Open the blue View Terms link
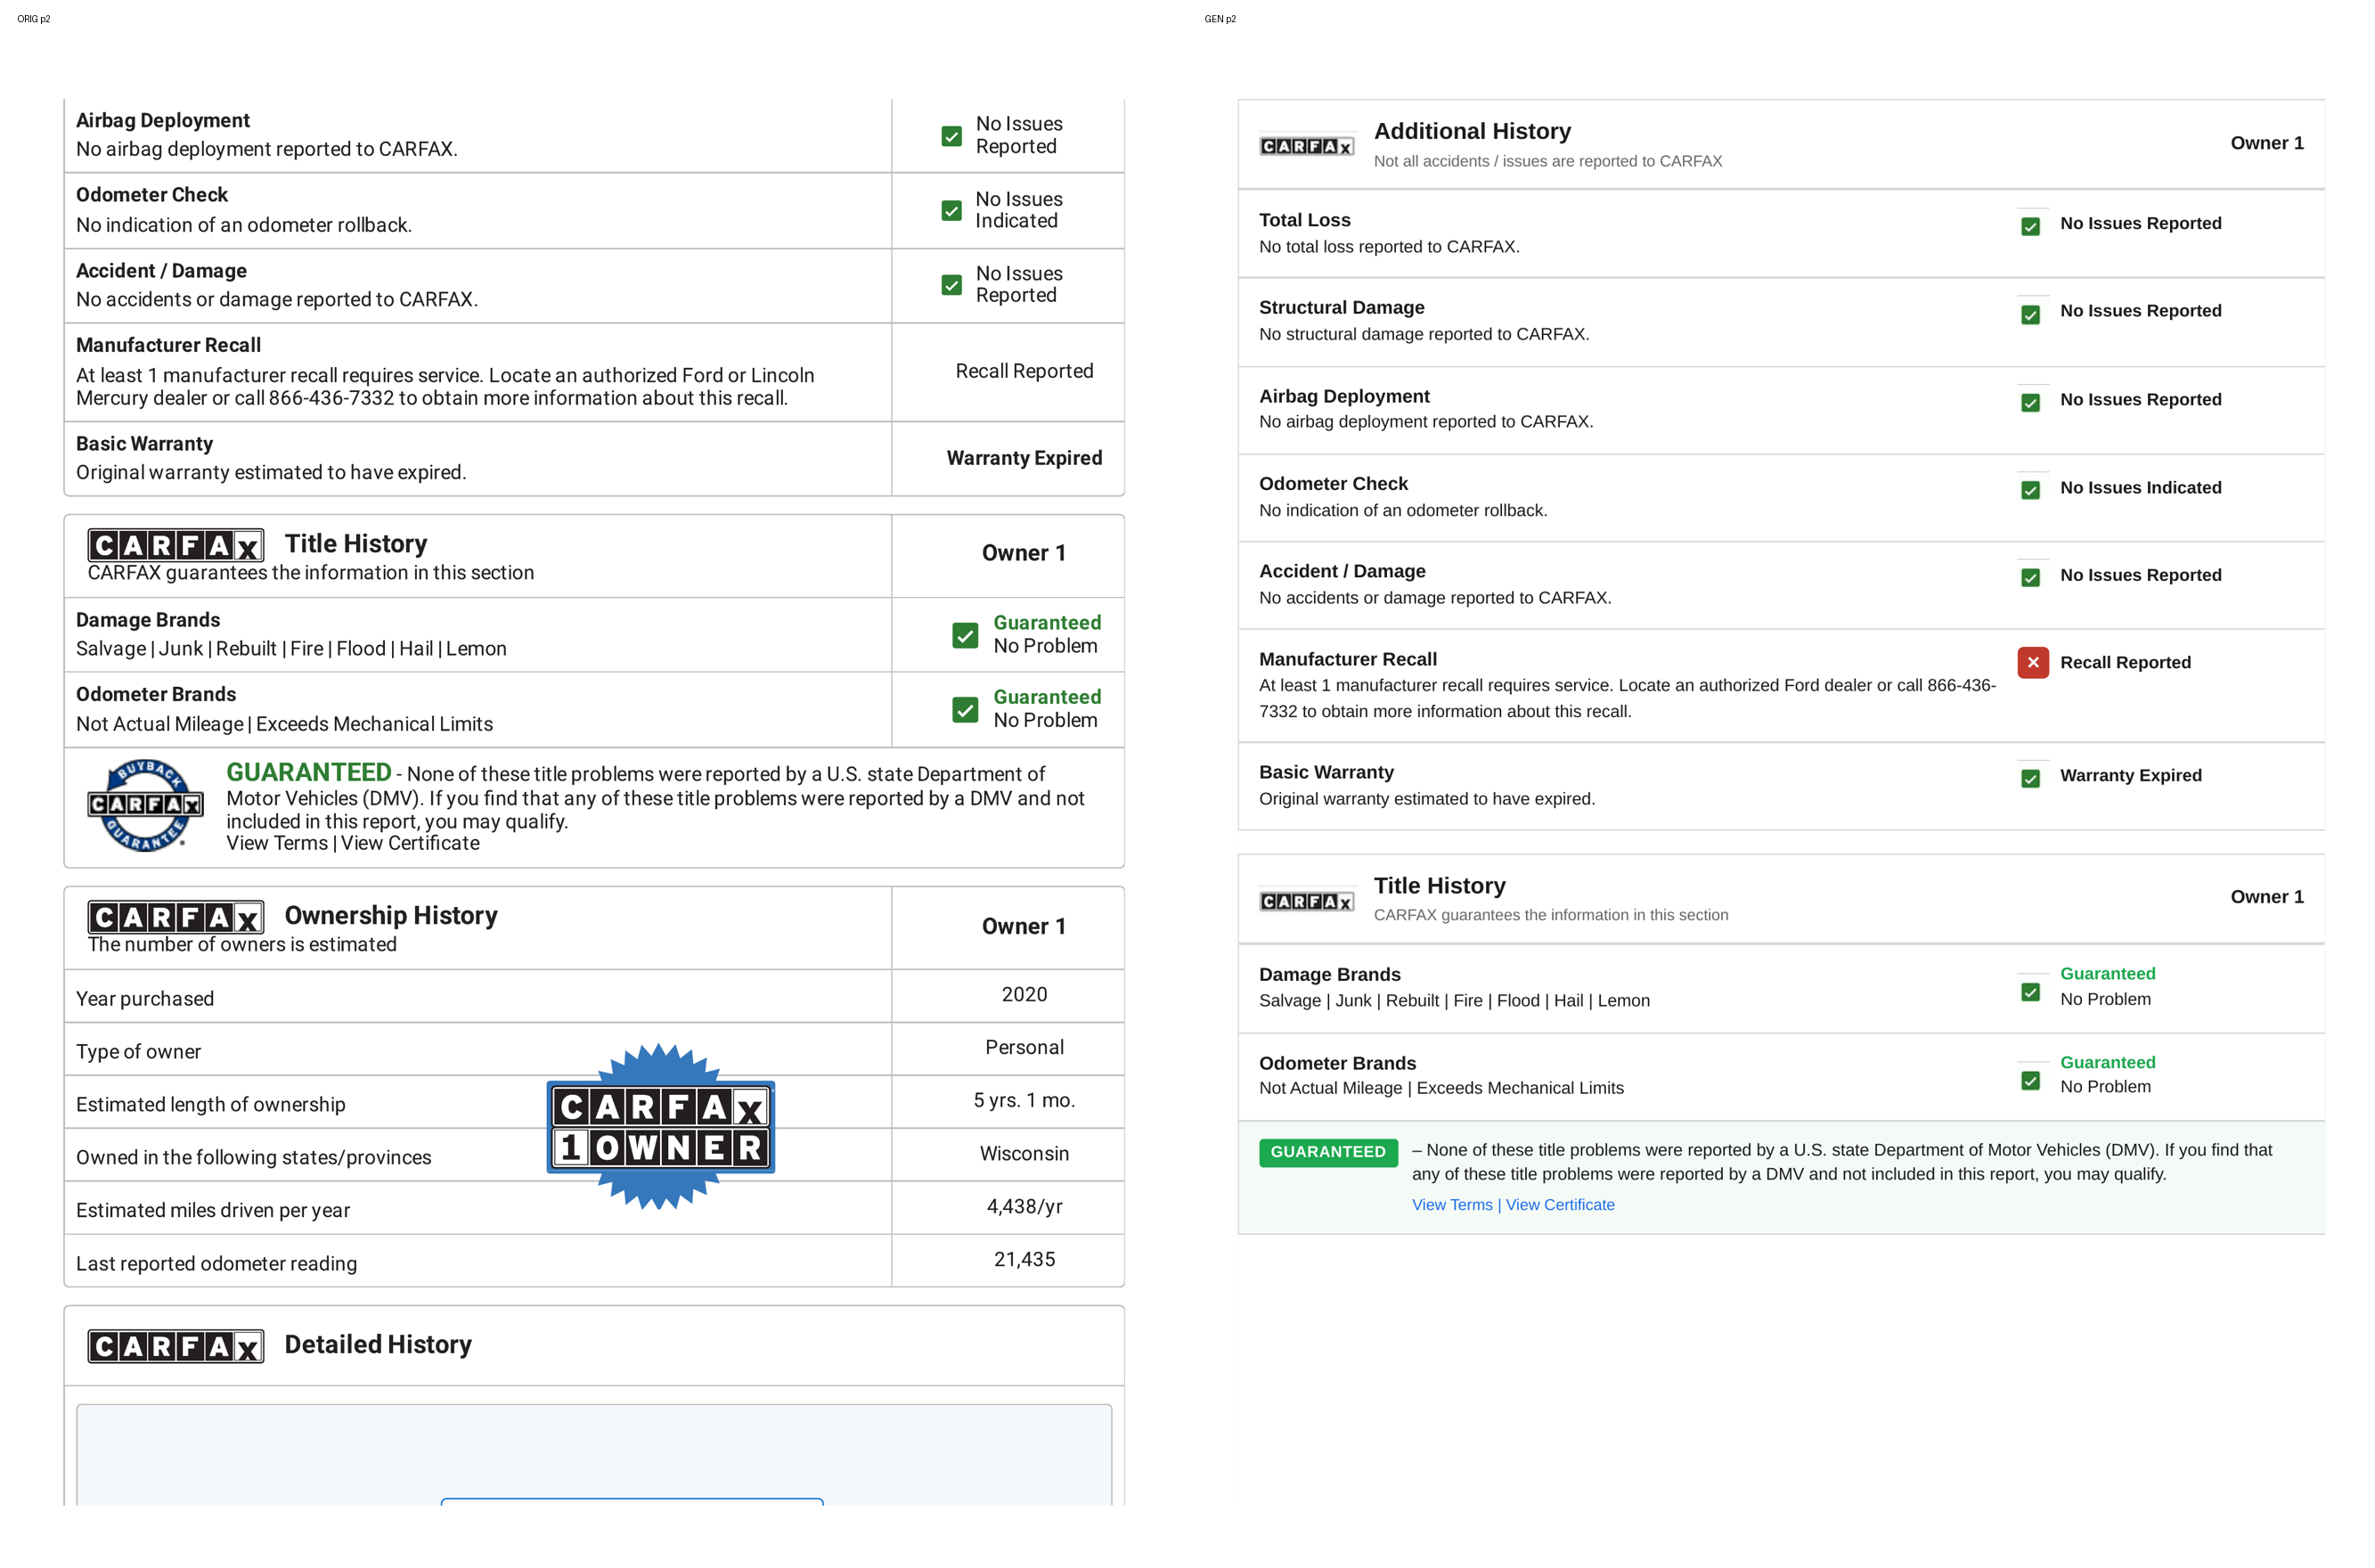2375x1568 pixels. (1451, 1205)
